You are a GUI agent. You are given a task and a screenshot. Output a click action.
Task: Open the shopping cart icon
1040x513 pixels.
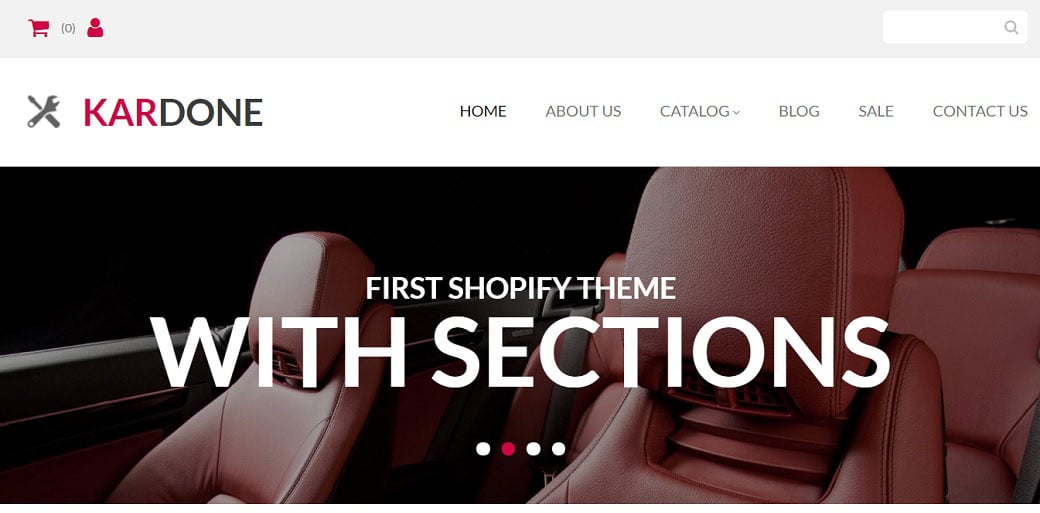(x=38, y=28)
